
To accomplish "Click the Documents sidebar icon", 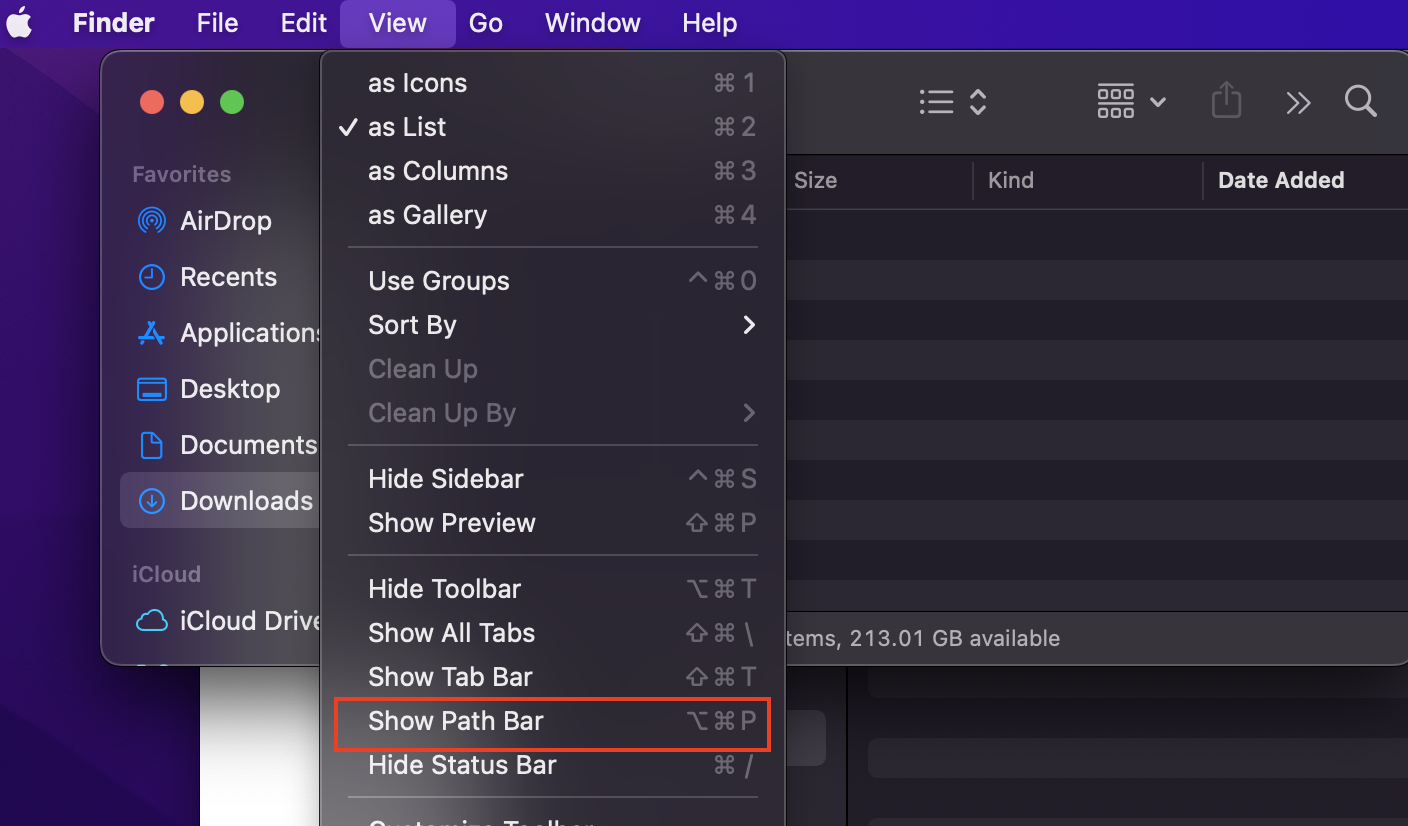I will coord(151,445).
